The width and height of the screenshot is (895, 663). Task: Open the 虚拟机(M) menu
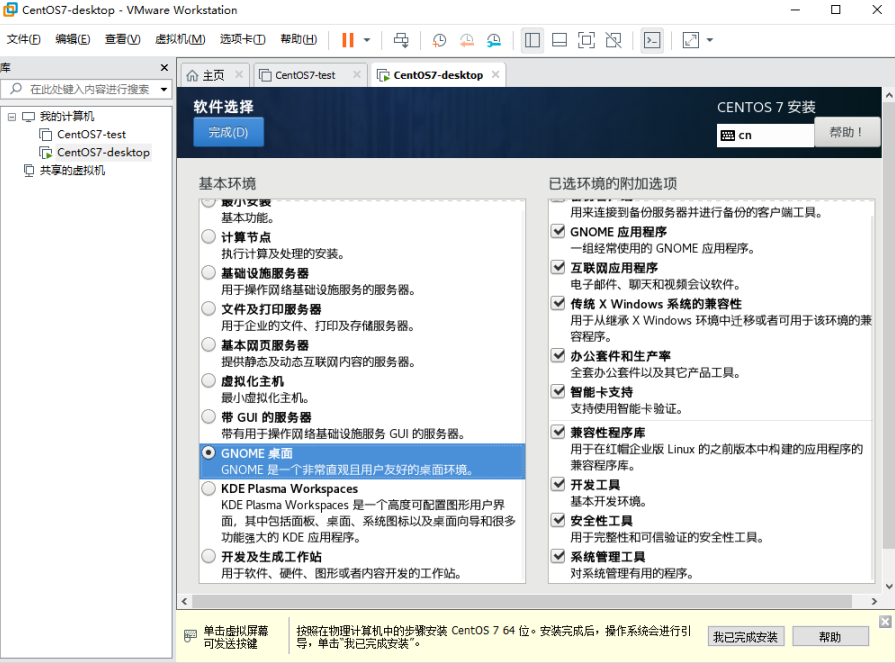pos(180,39)
